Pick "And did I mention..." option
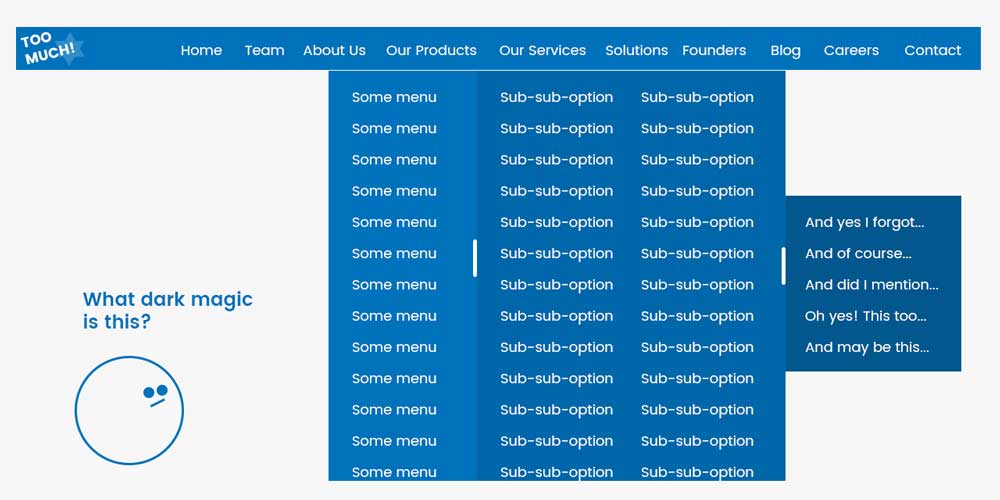 click(873, 284)
